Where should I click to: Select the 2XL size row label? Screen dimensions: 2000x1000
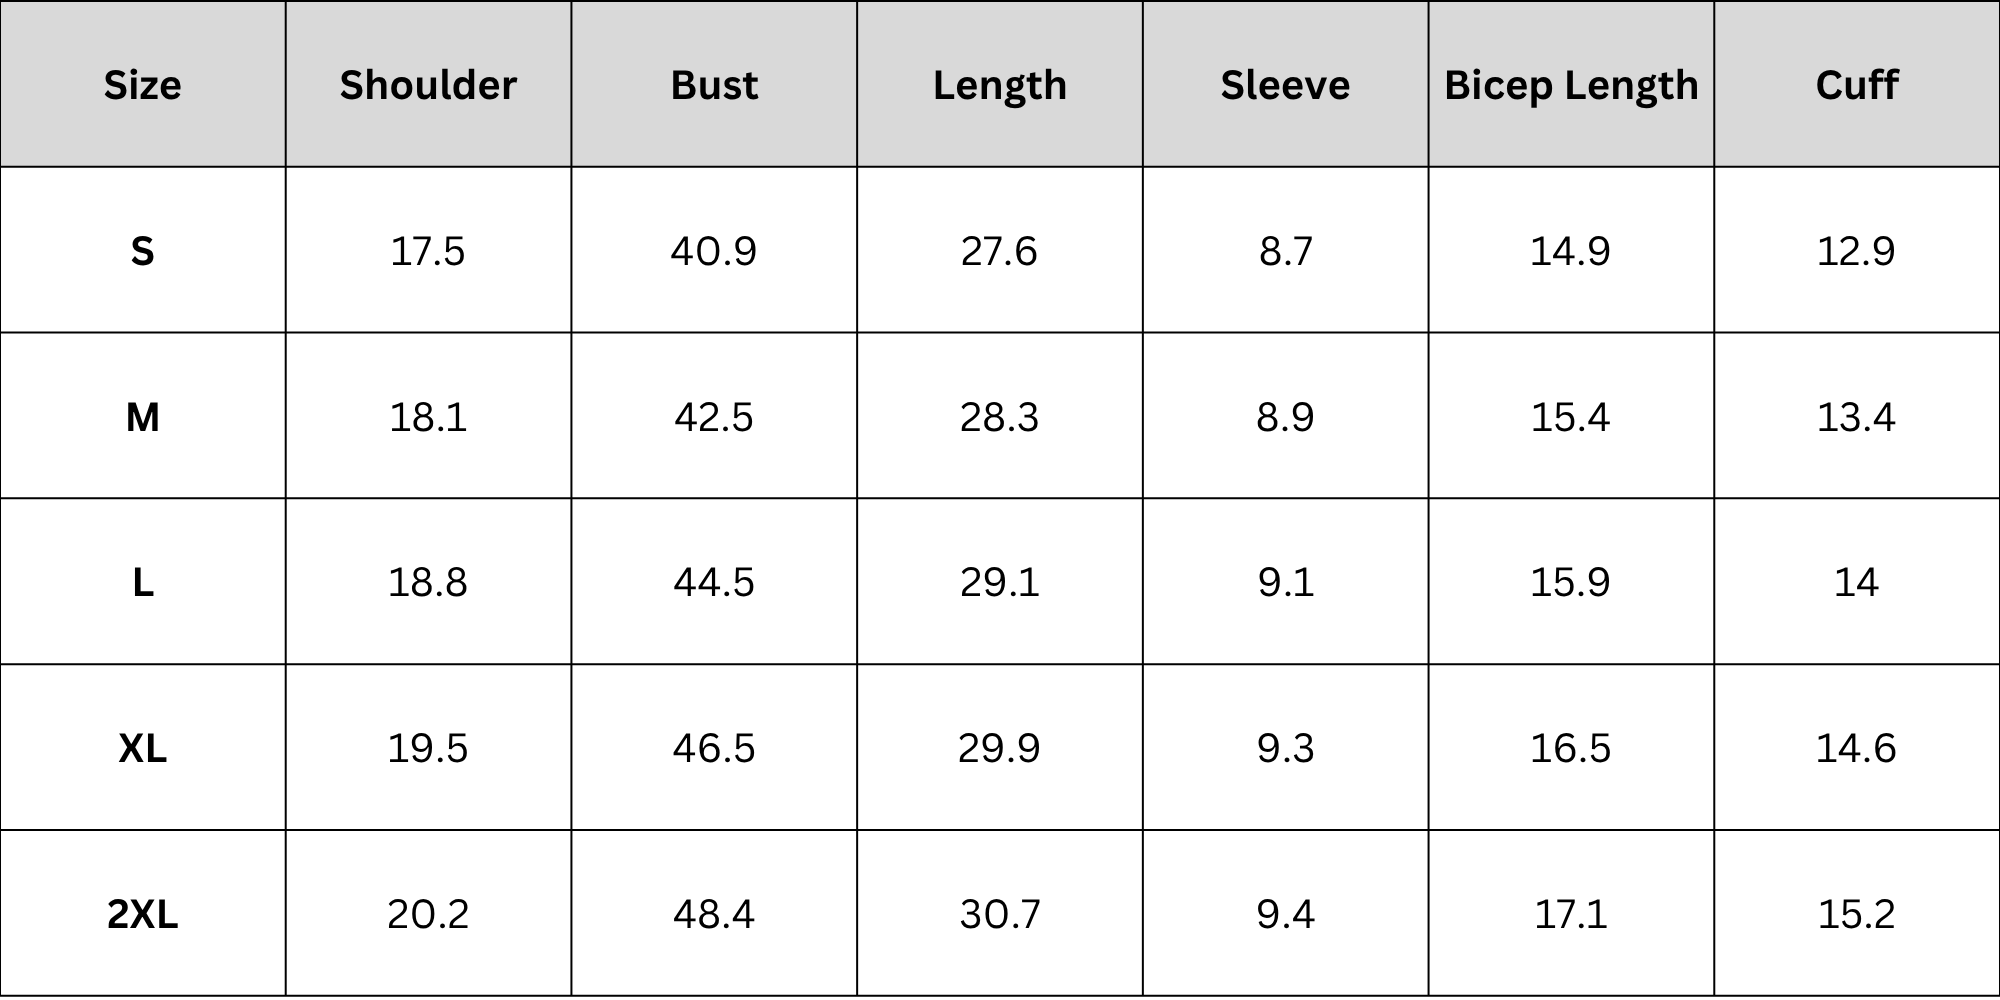point(143,914)
